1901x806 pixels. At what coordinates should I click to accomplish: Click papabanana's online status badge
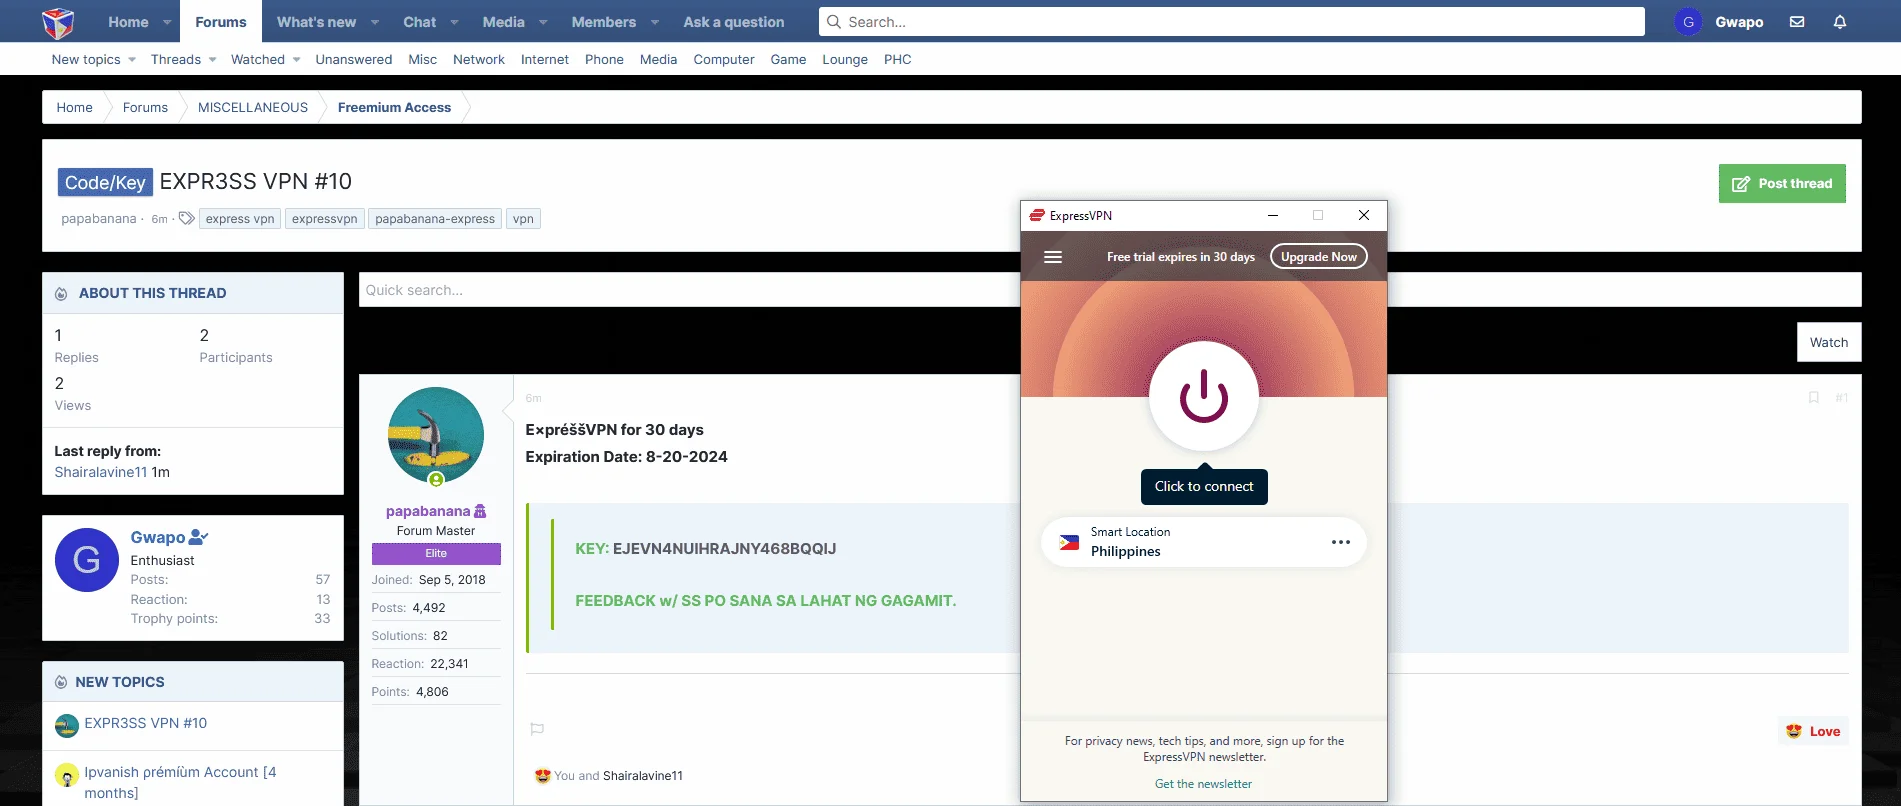(436, 480)
